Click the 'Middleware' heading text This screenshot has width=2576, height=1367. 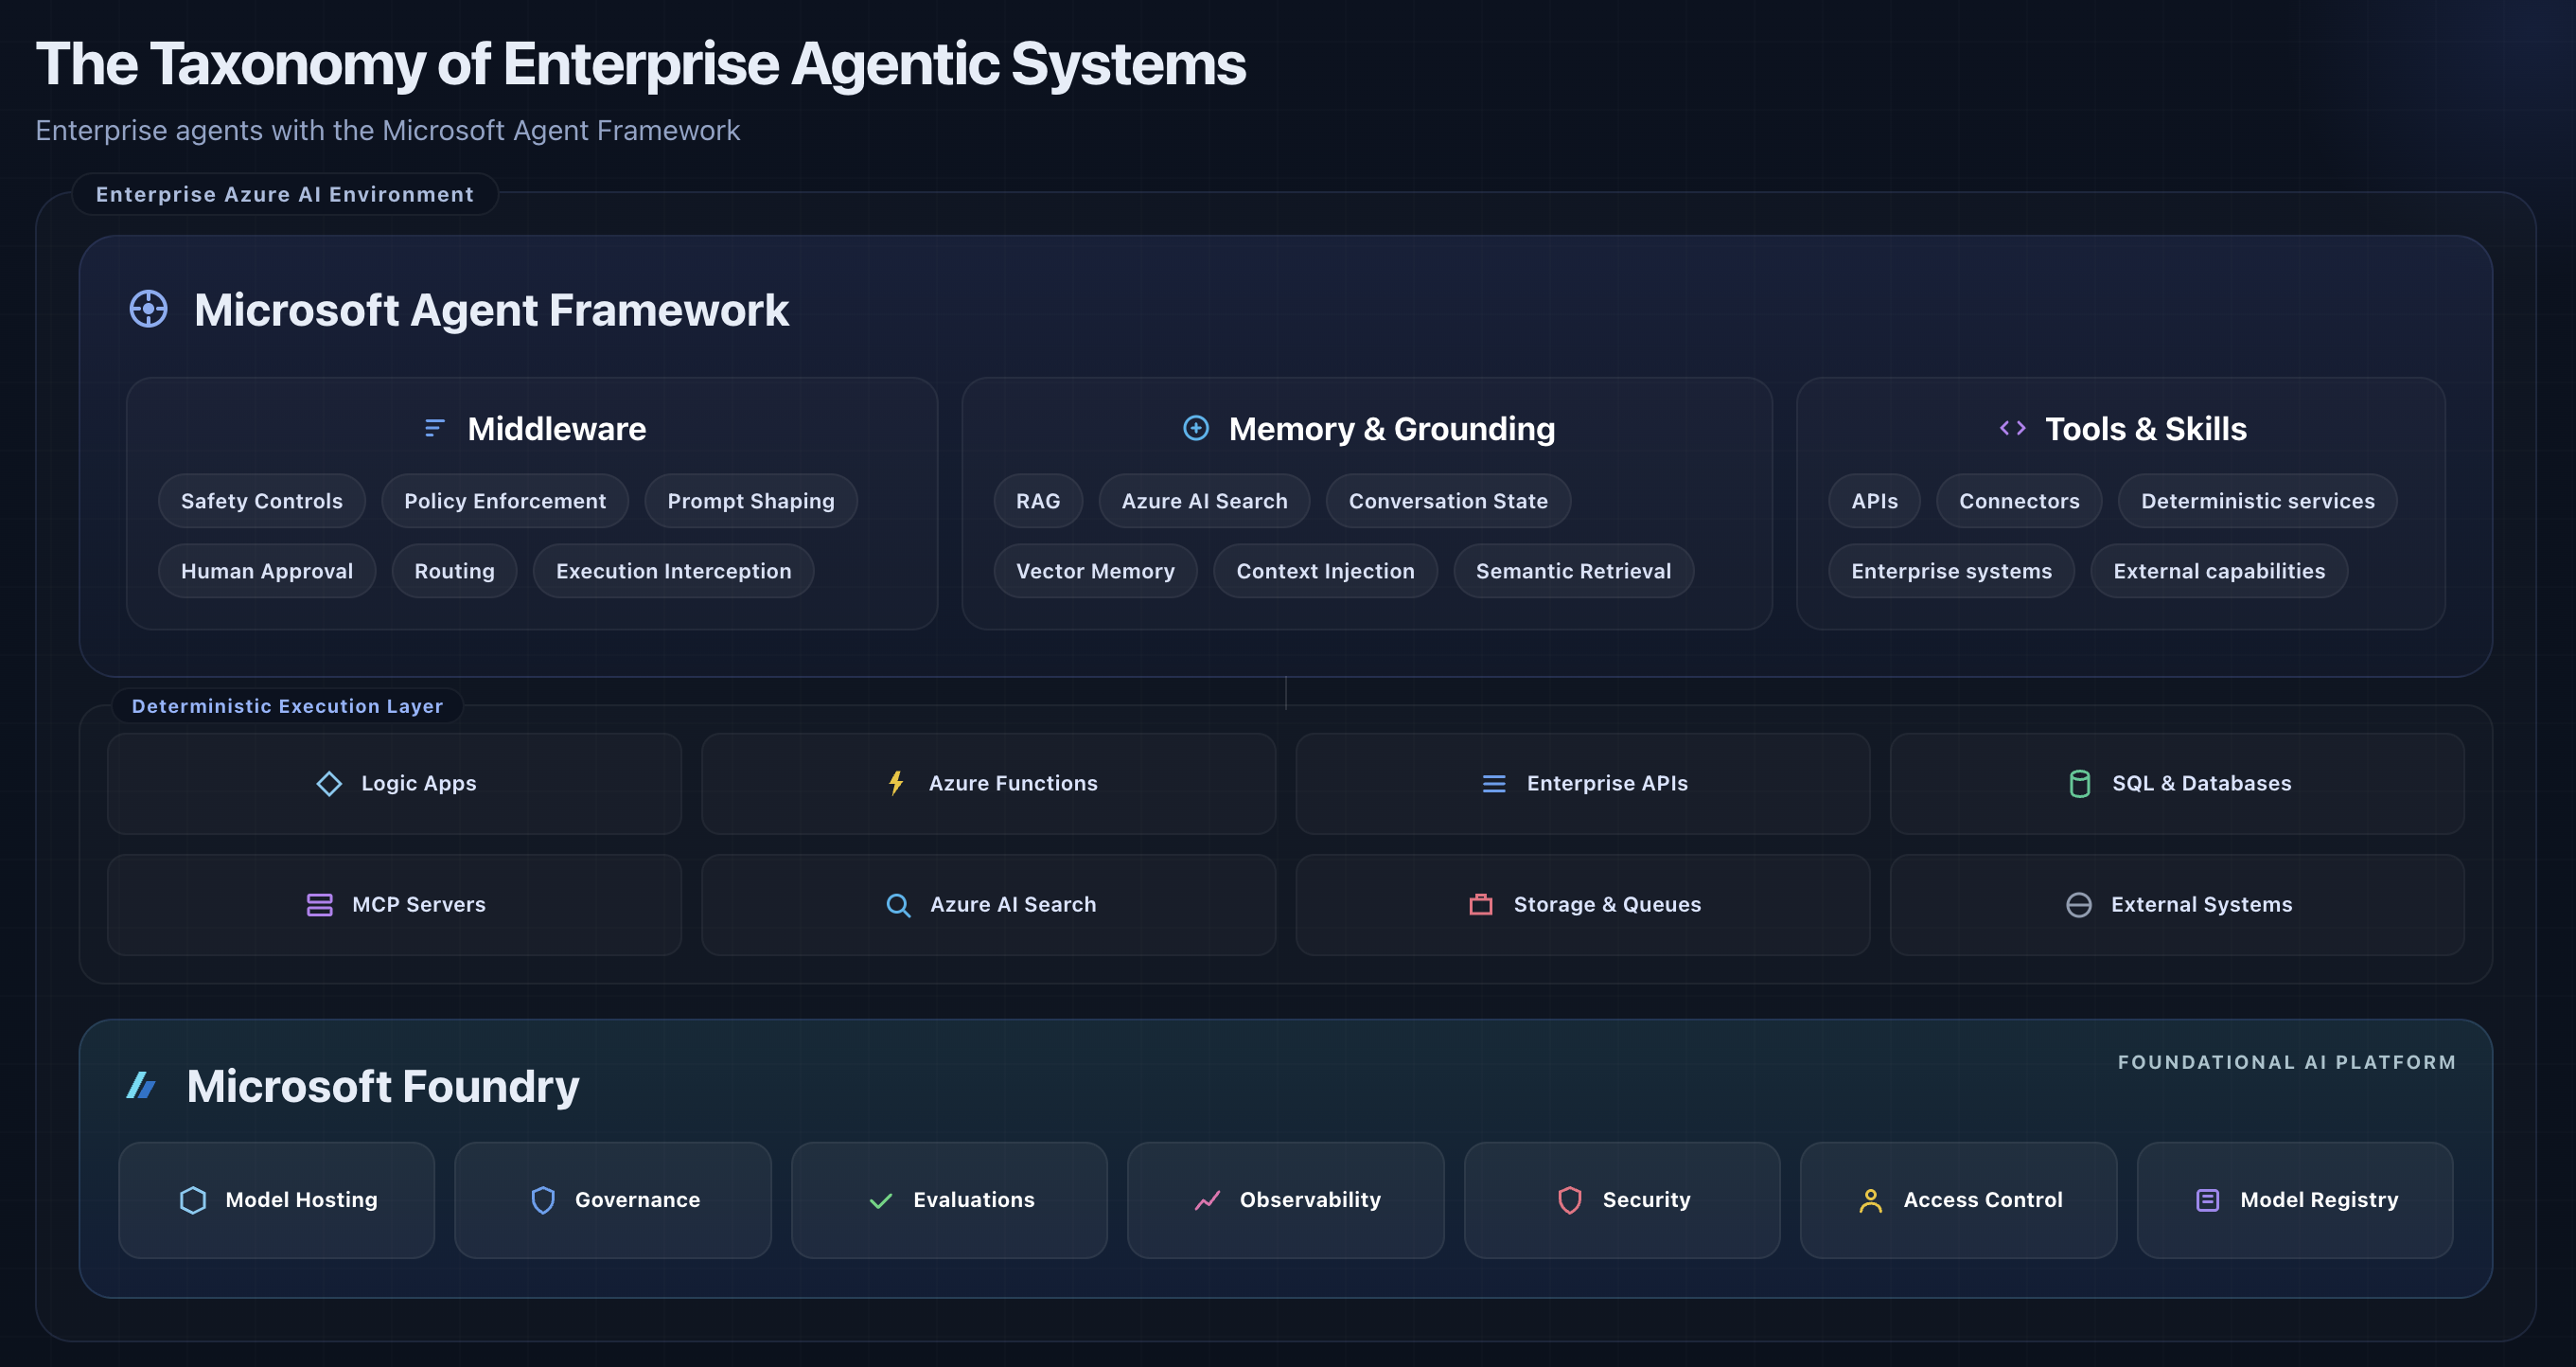(557, 429)
